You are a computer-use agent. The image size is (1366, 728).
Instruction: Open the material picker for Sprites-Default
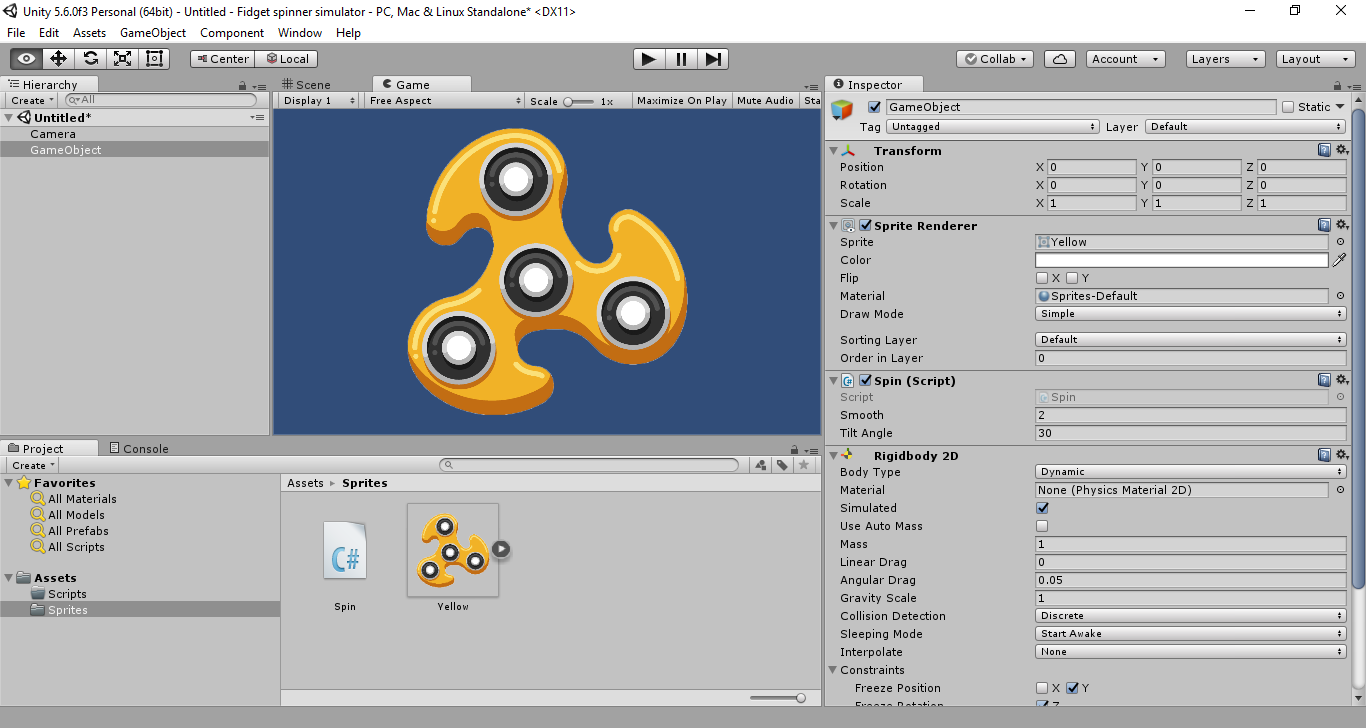point(1340,296)
